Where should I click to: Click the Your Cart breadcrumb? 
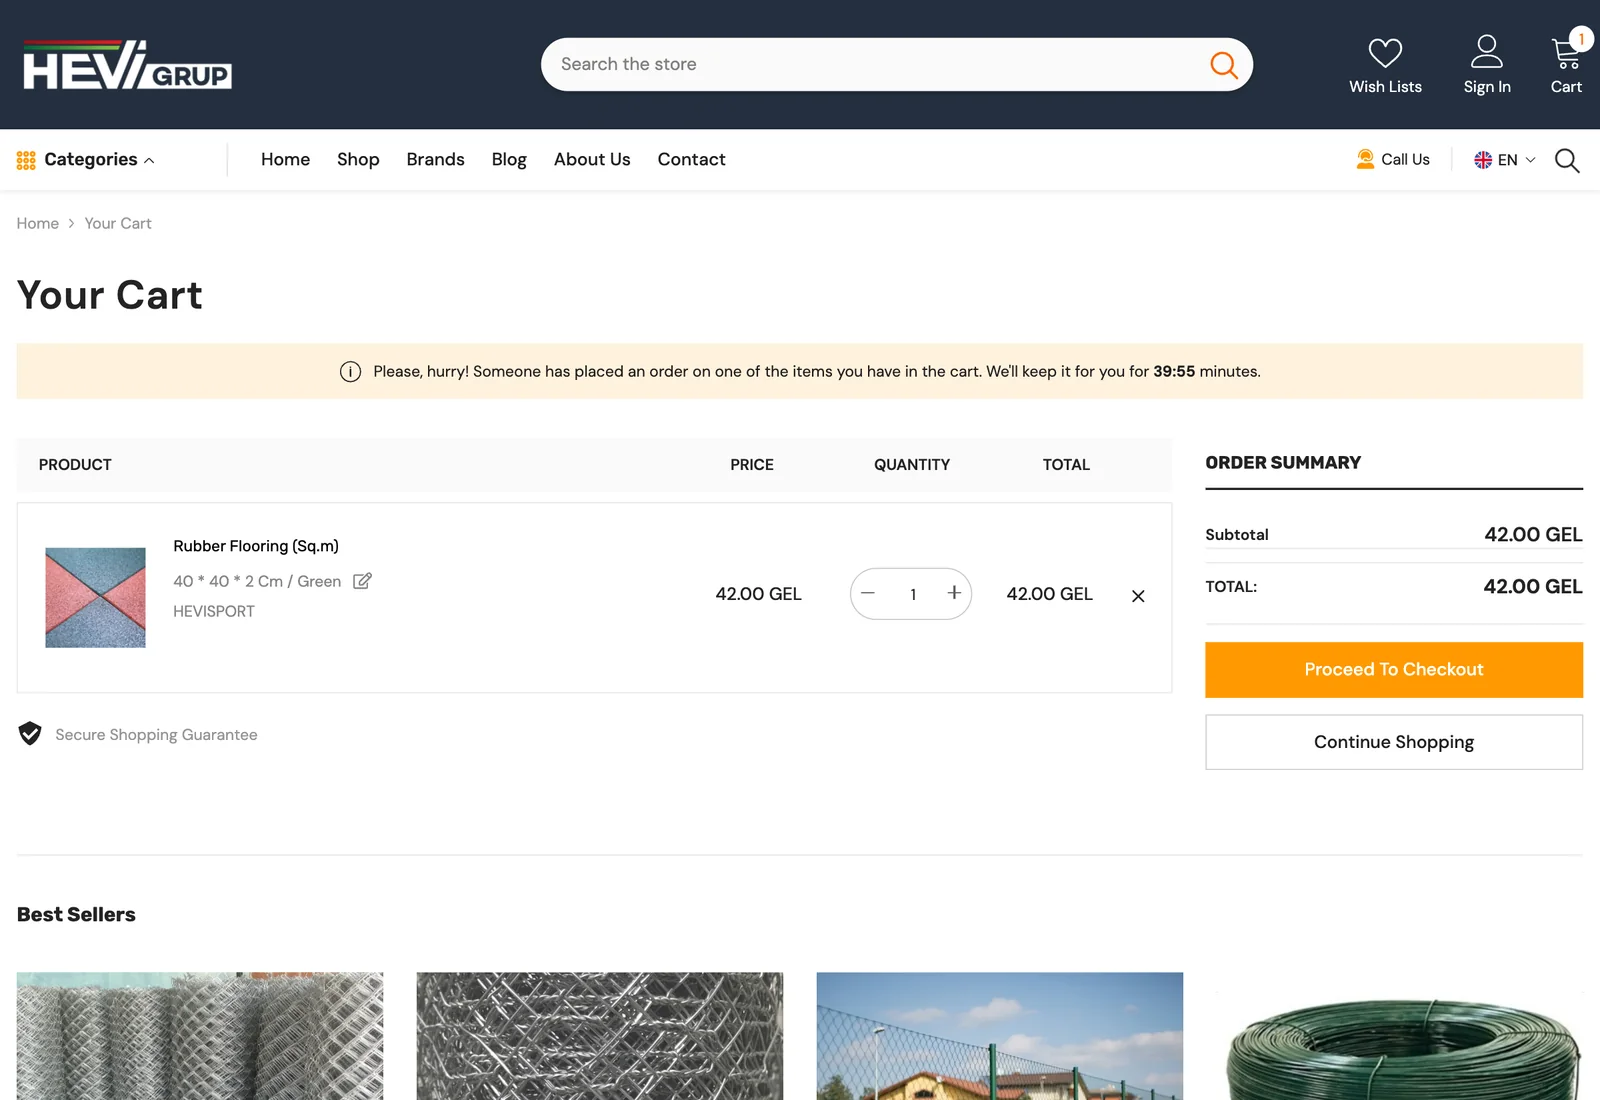(x=118, y=223)
